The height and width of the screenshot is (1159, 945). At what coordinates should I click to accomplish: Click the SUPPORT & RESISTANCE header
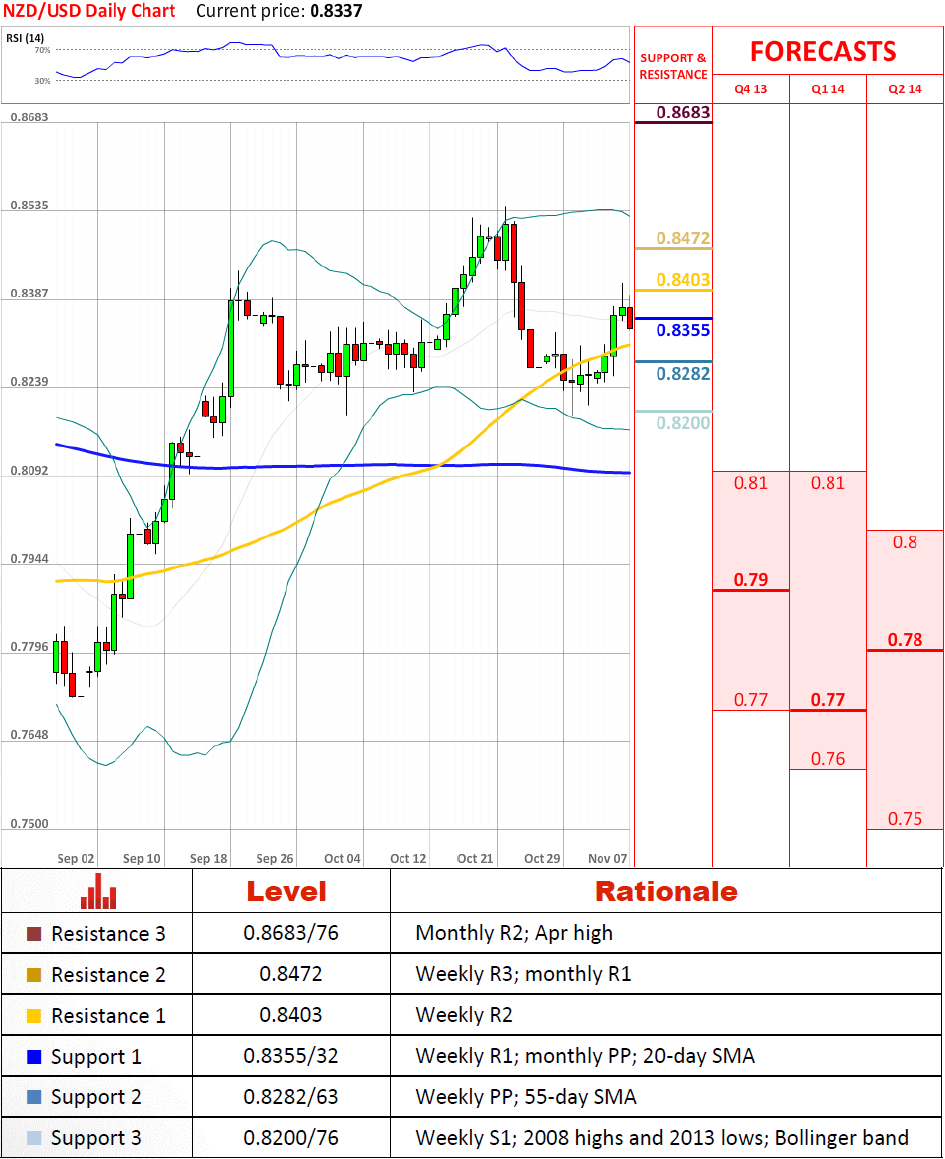coord(673,66)
